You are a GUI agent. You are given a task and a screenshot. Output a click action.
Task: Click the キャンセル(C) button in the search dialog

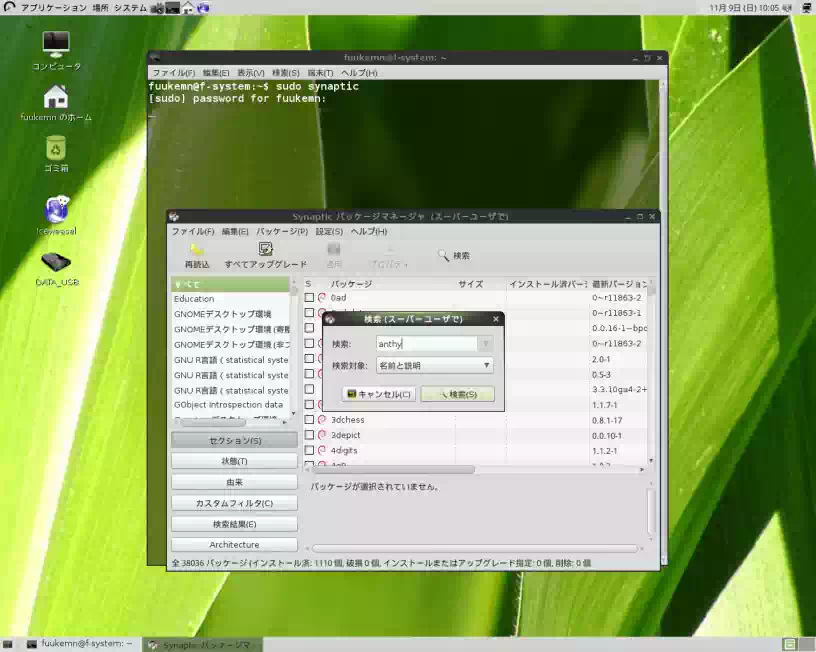coord(379,394)
